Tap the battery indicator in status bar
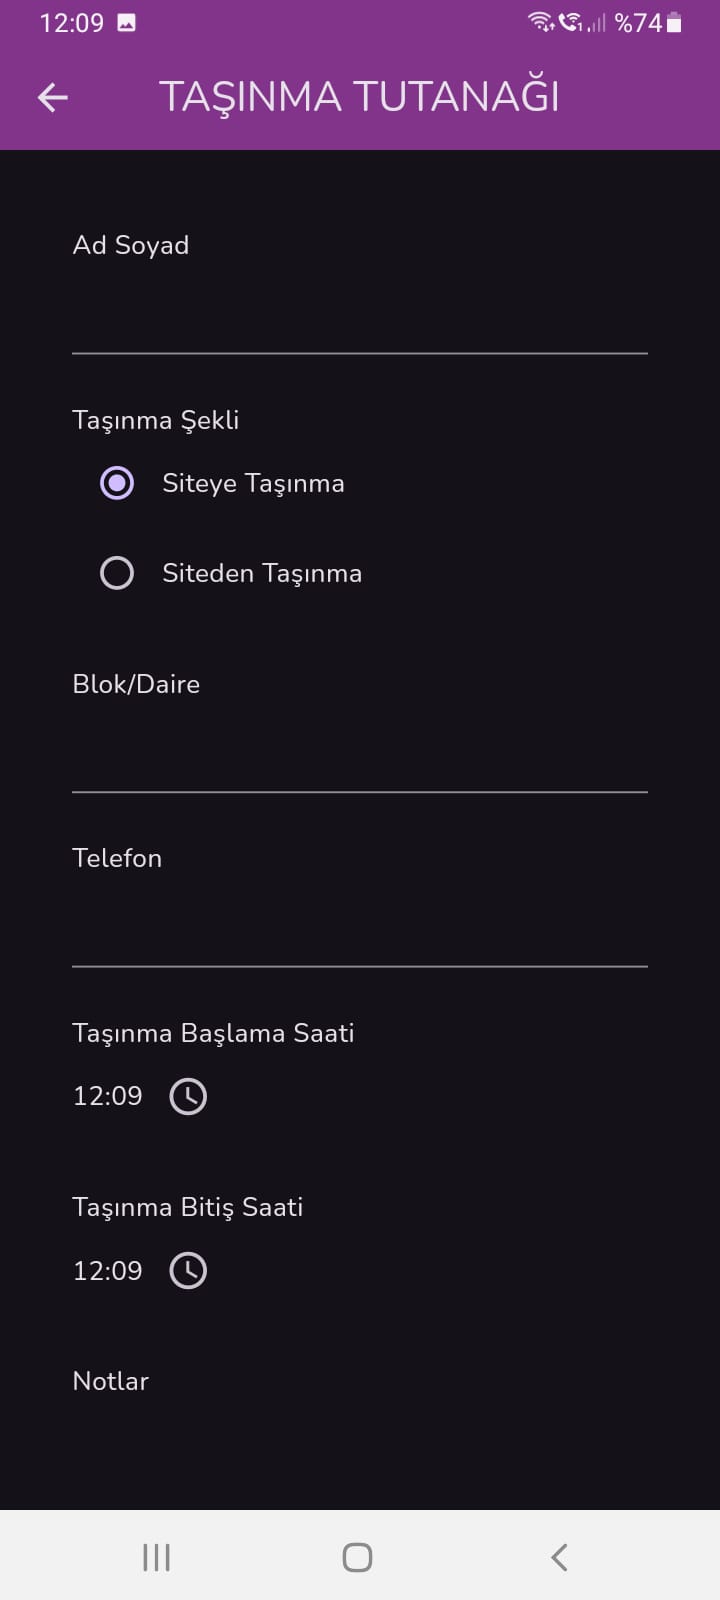The height and width of the screenshot is (1600, 720). pos(675,22)
